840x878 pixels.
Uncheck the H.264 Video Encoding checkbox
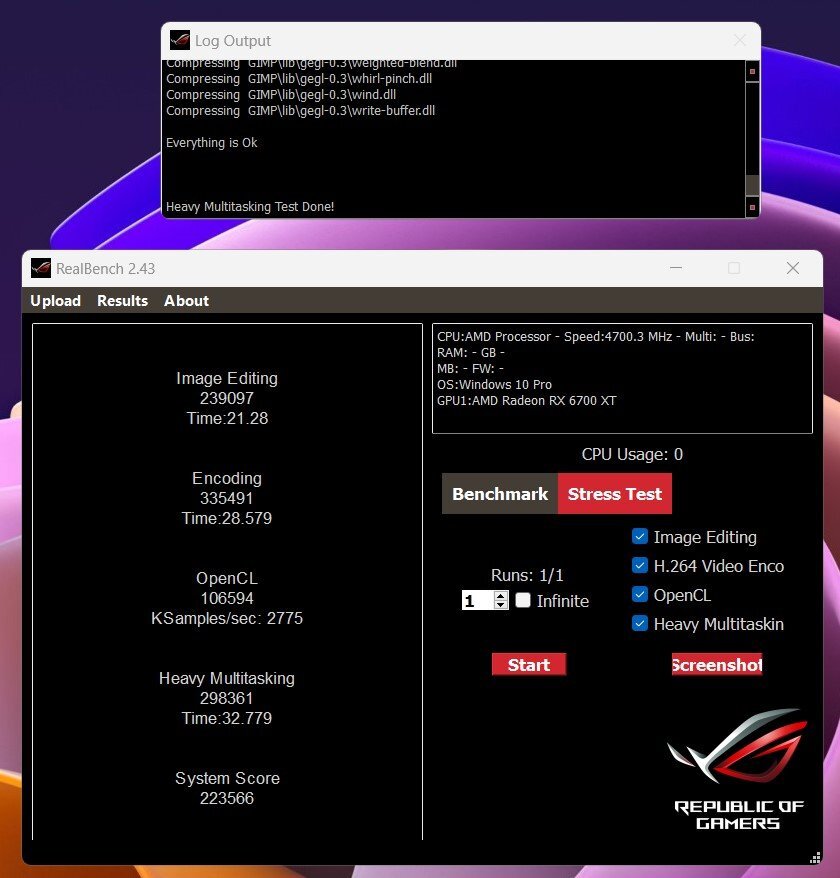click(640, 566)
